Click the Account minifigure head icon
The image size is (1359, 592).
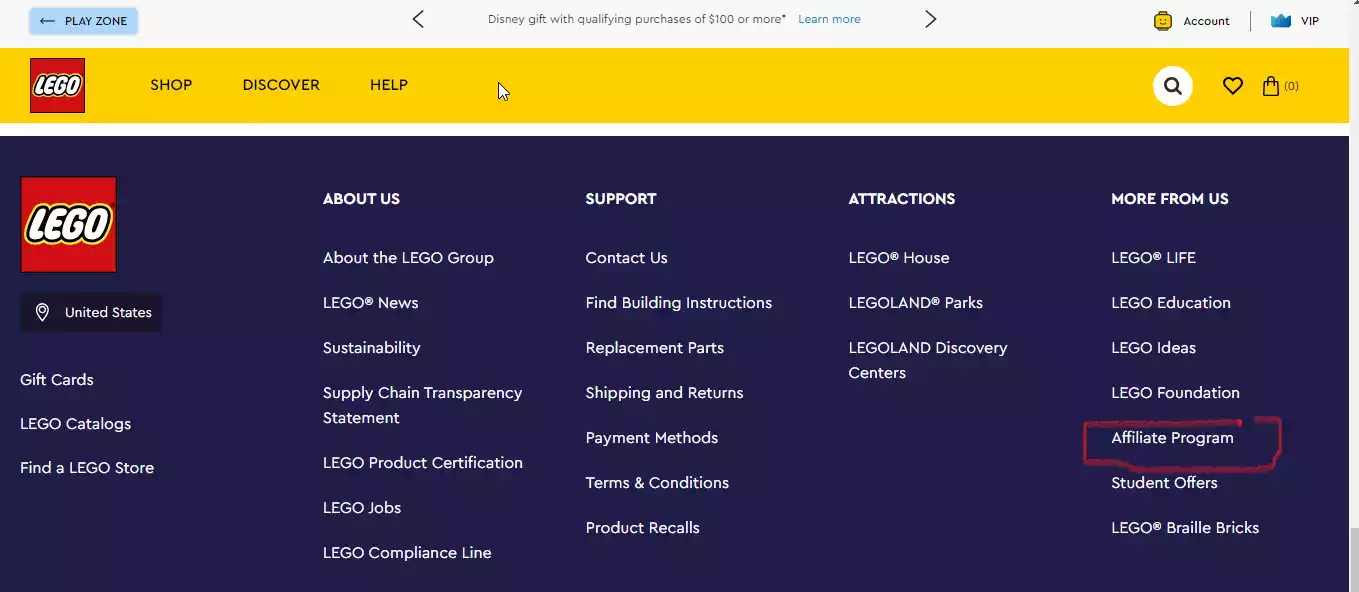1163,20
